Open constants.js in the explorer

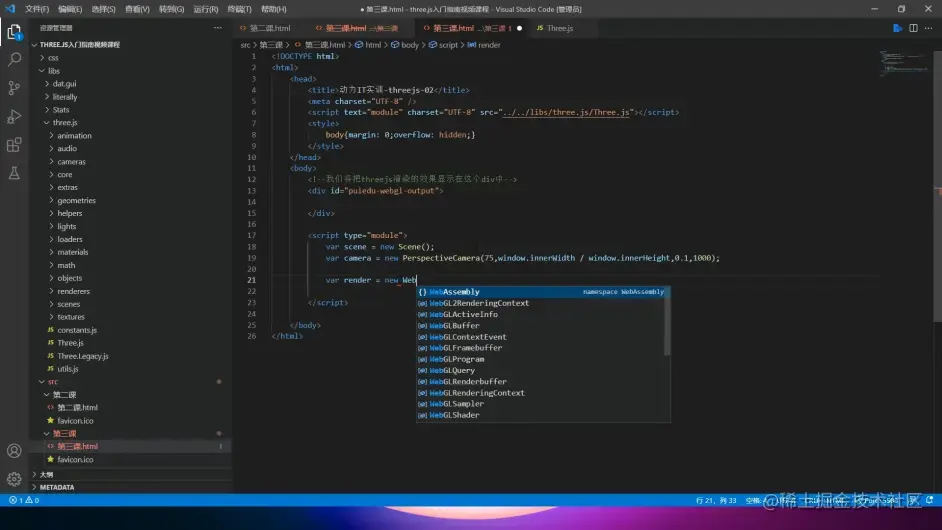click(77, 330)
